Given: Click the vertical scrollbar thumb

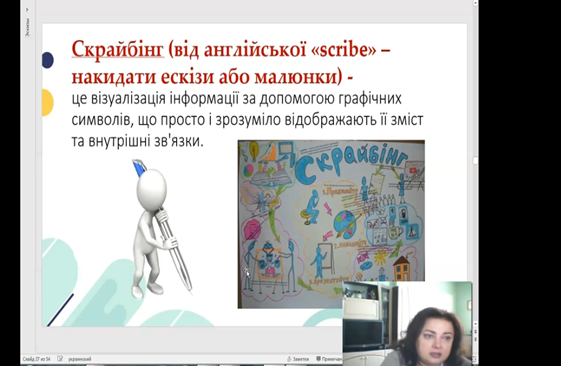Looking at the screenshot, I should (x=475, y=161).
